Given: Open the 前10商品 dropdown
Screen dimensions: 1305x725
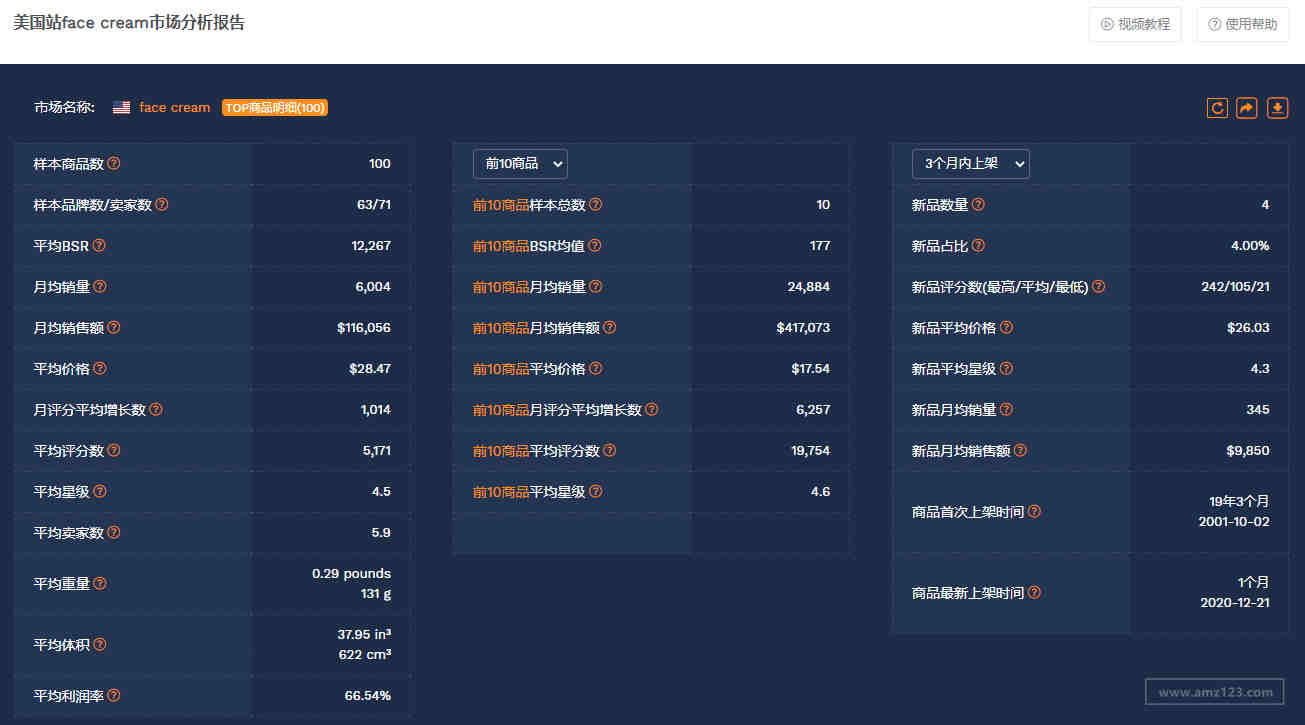Looking at the screenshot, I should pos(520,163).
